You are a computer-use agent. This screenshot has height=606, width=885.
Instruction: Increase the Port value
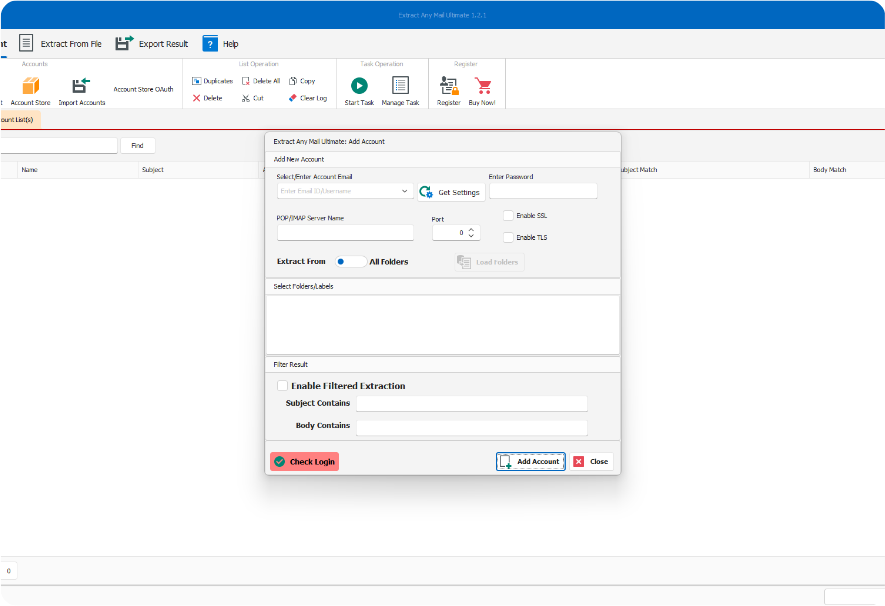[471, 229]
